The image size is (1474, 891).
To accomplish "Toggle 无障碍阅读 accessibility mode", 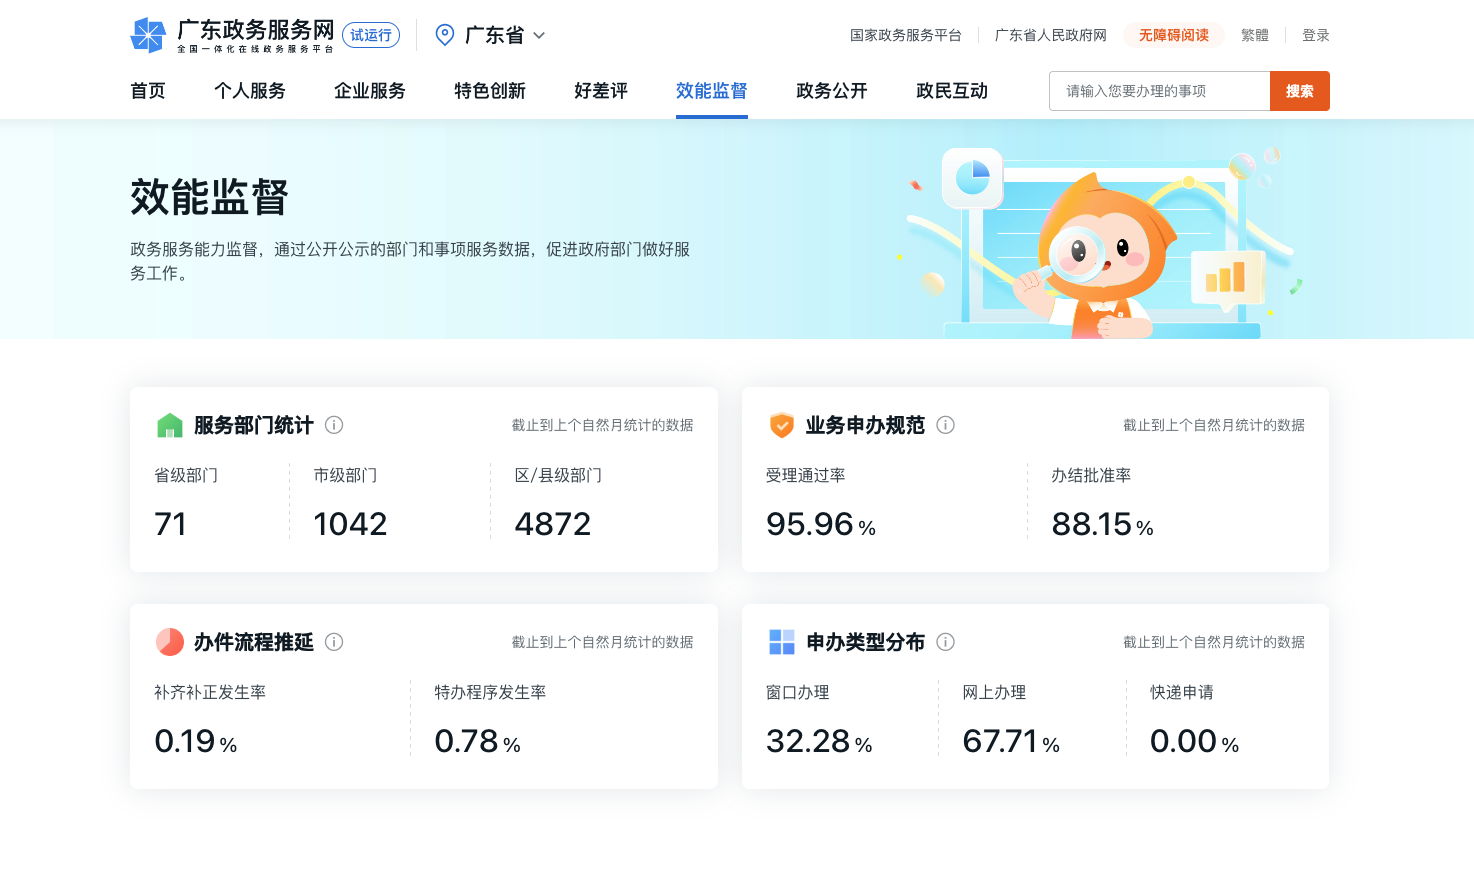I will (1173, 35).
